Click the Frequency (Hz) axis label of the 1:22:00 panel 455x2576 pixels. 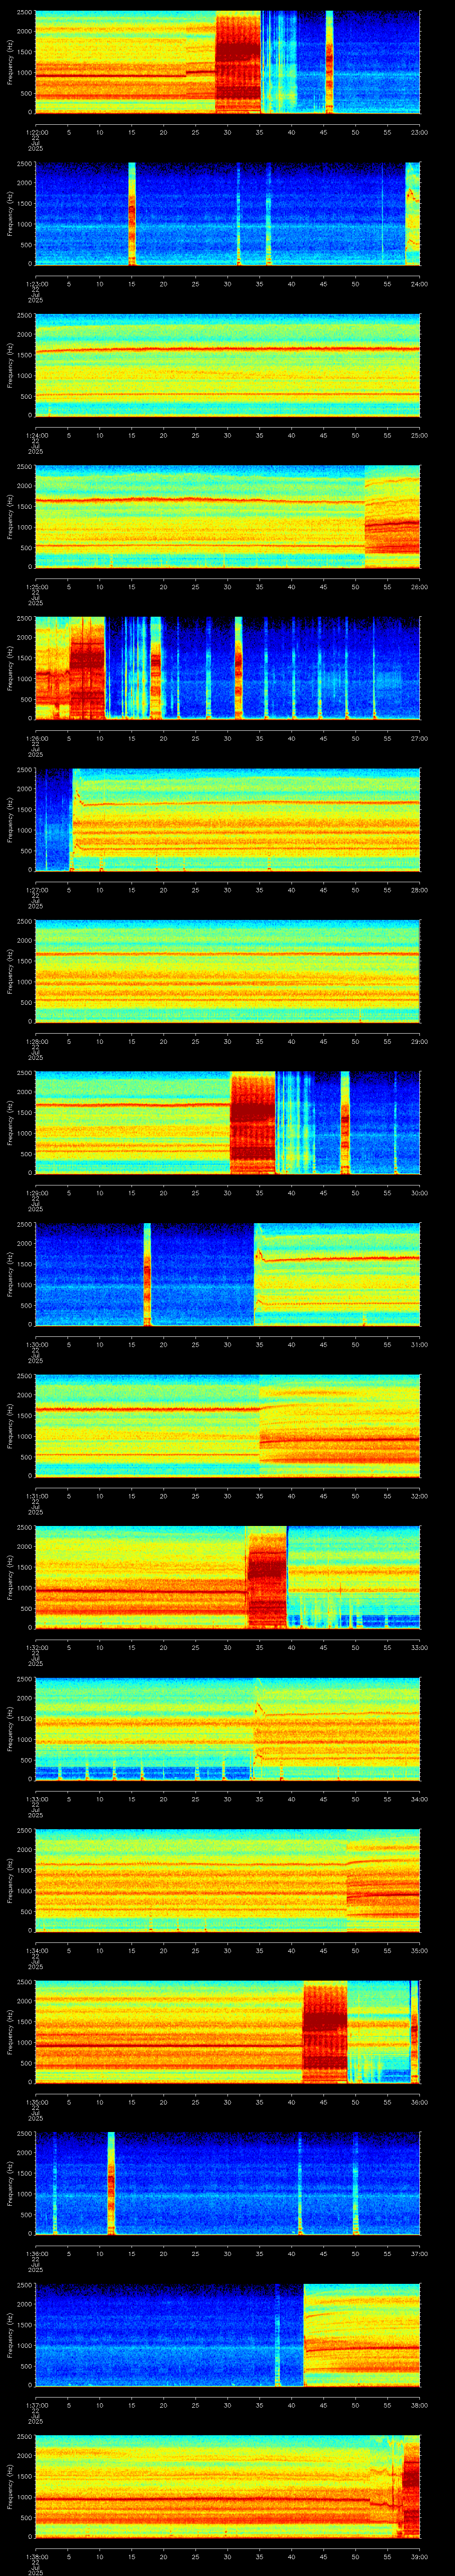click(x=10, y=62)
